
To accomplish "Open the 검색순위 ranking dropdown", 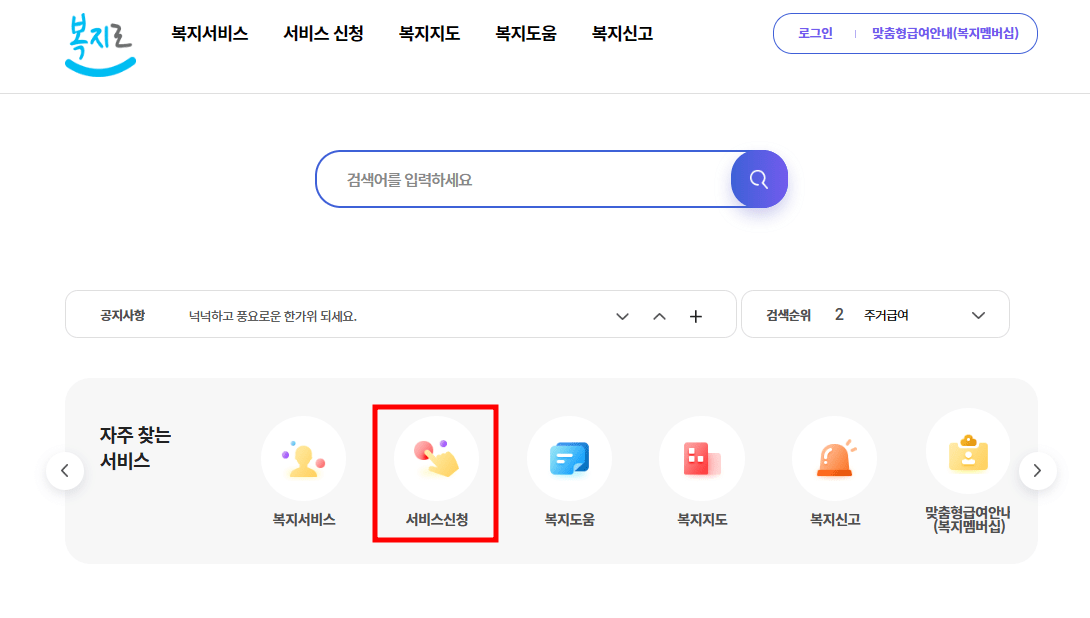I will (978, 314).
